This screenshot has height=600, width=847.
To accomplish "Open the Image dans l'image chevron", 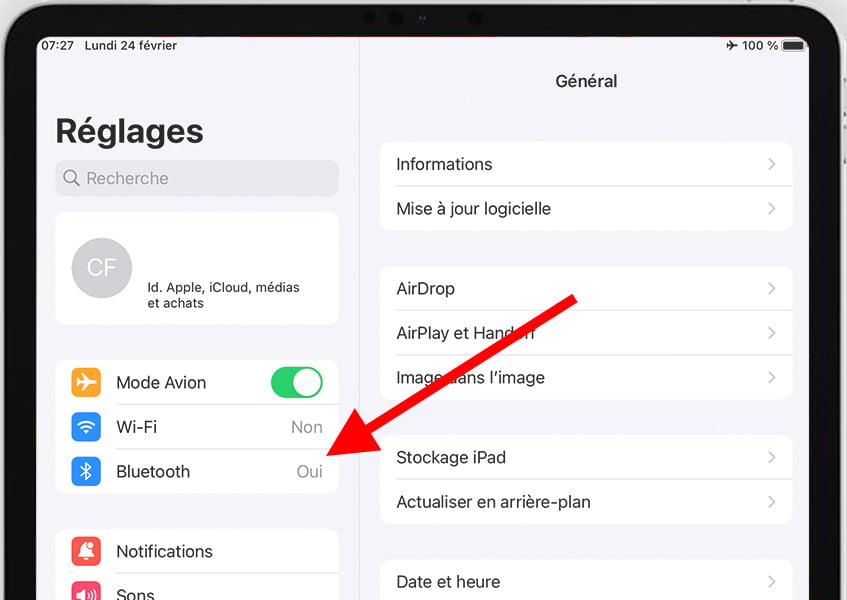I will pos(771,377).
